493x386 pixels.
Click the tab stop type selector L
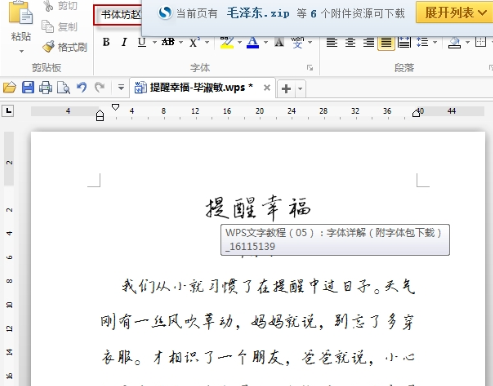pyautogui.click(x=8, y=111)
